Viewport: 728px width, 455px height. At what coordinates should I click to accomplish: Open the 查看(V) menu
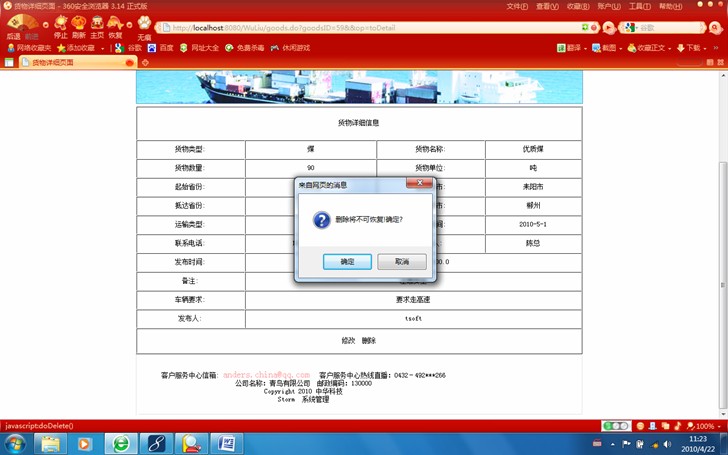pos(547,6)
